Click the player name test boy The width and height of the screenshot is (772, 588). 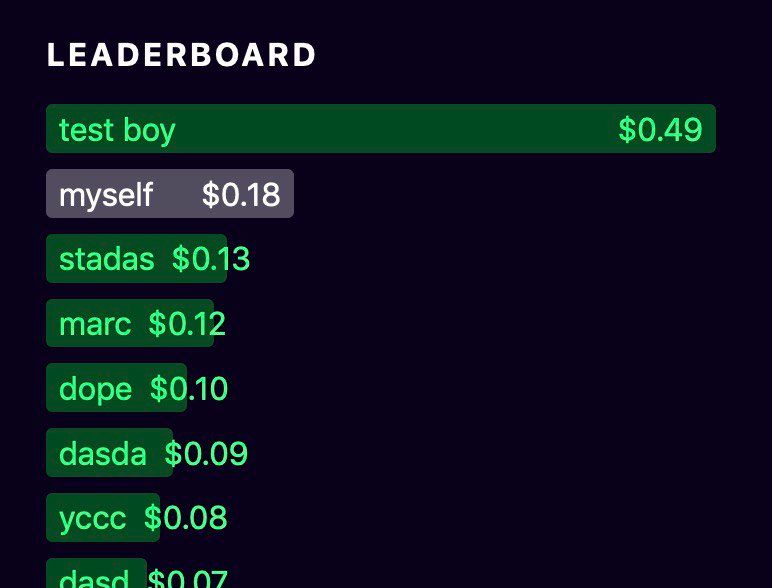click(117, 131)
